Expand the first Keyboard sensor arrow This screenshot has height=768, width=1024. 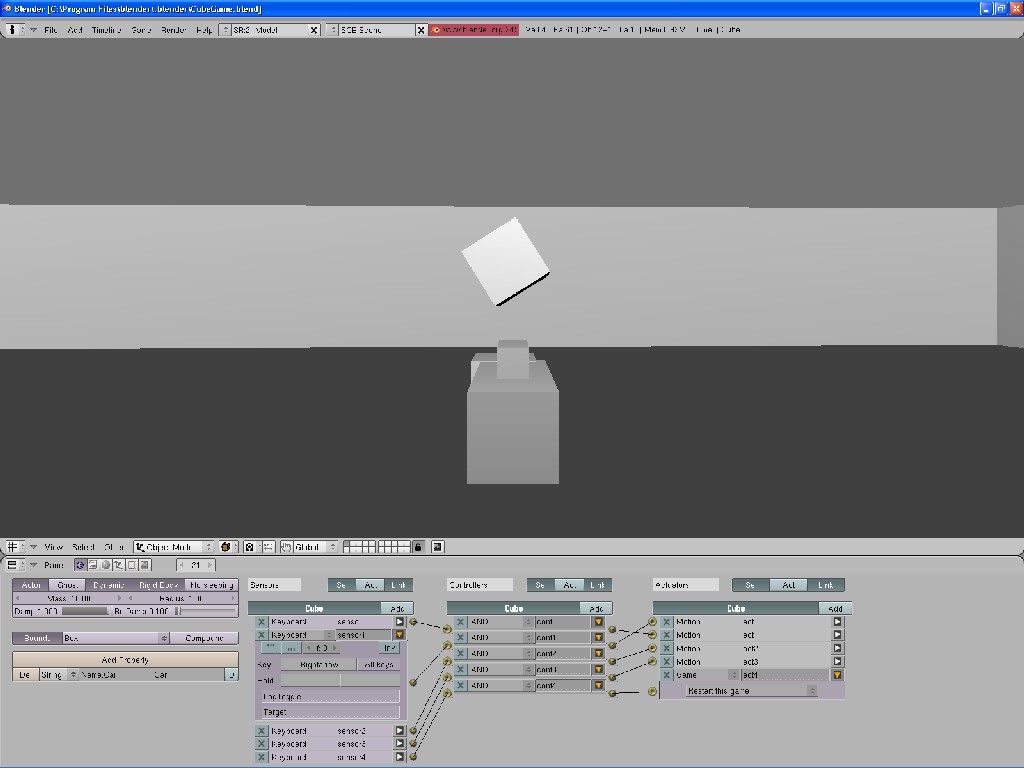(400, 622)
